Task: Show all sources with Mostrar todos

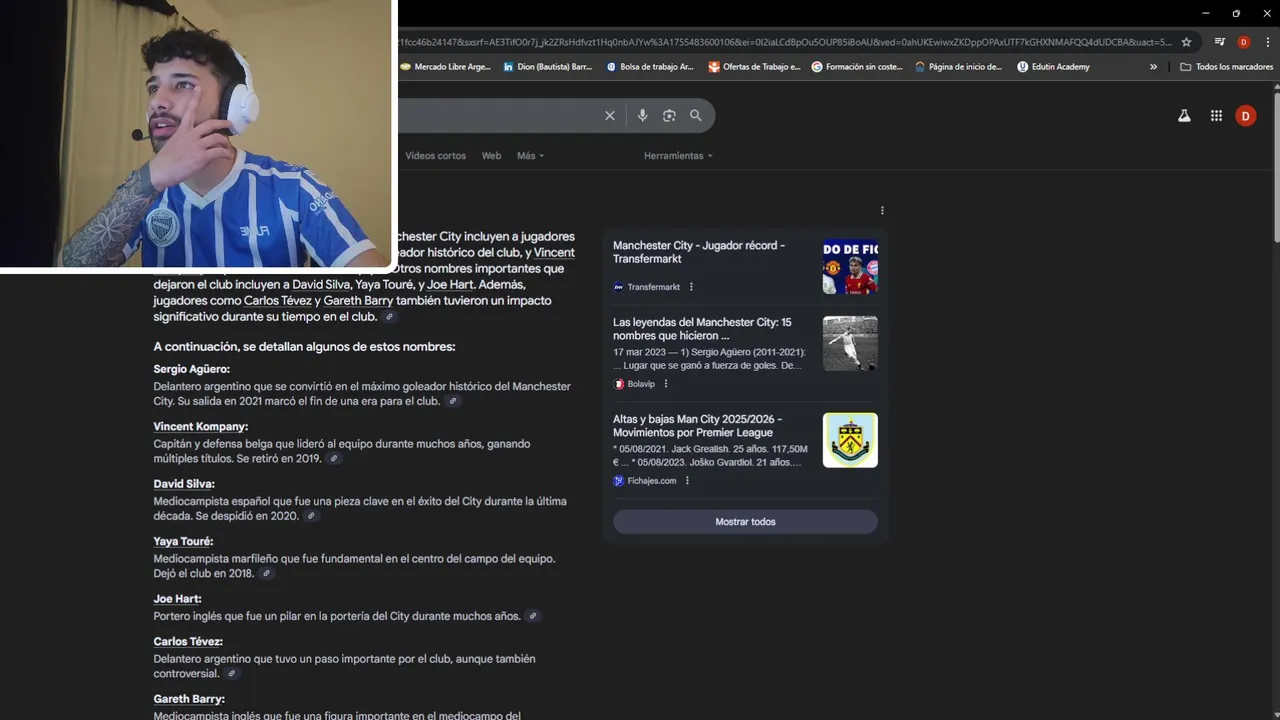Action: [x=745, y=522]
